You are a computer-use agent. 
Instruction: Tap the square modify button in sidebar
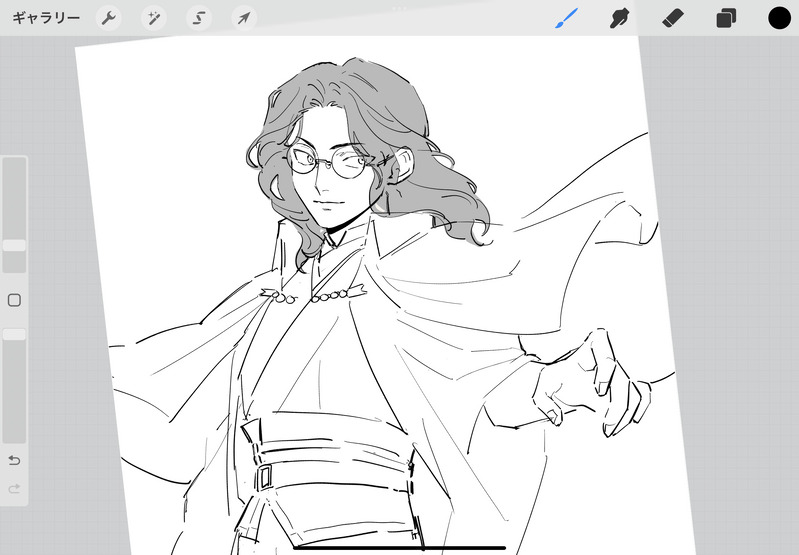[14, 300]
